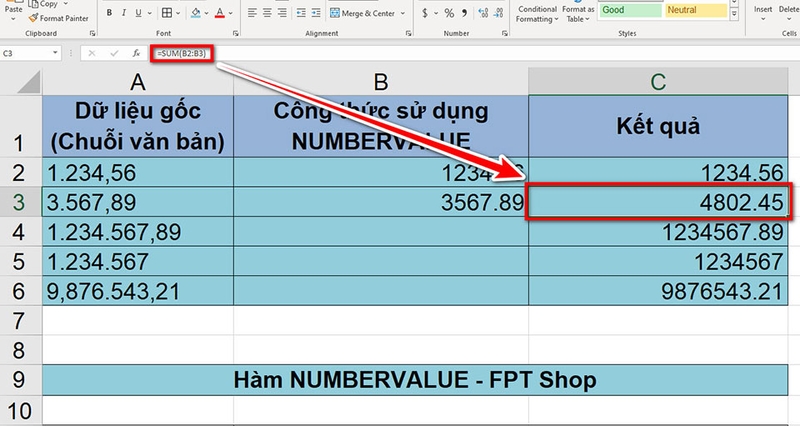
Task: Expand Paste options arrow
Action: click(x=13, y=19)
